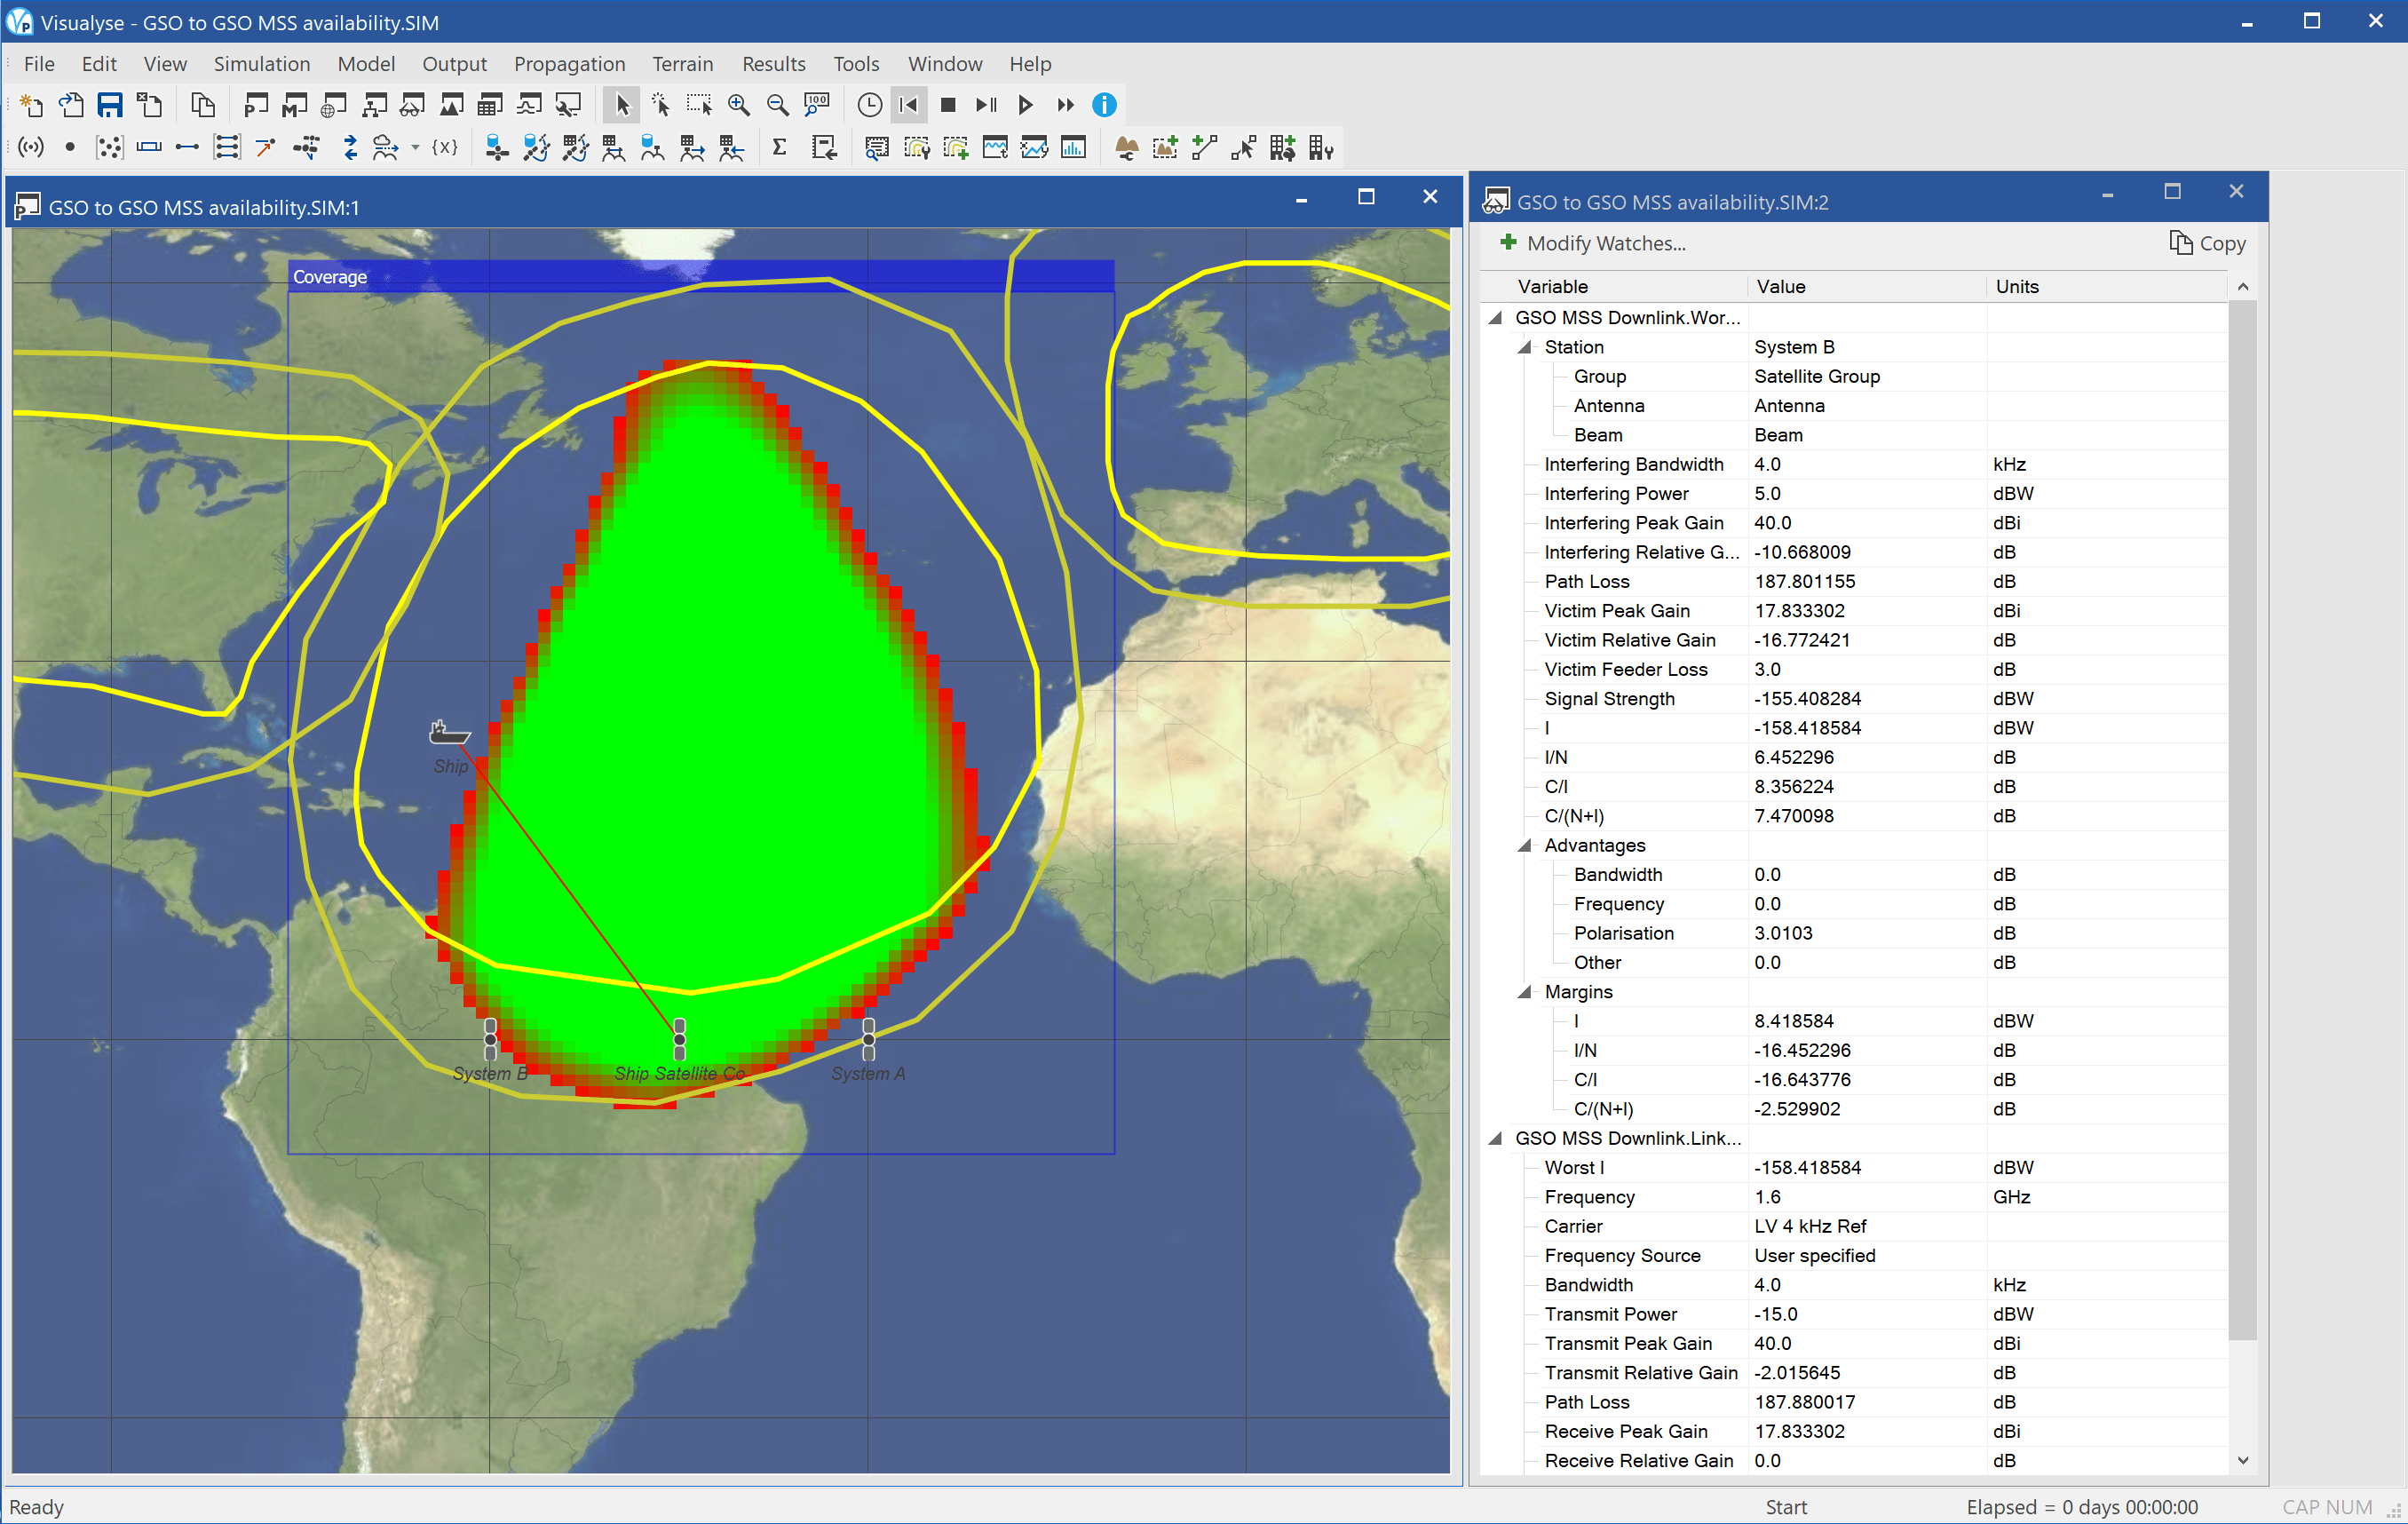The height and width of the screenshot is (1524, 2408).
Task: Click the Sigma statistics icon
Action: point(779,149)
